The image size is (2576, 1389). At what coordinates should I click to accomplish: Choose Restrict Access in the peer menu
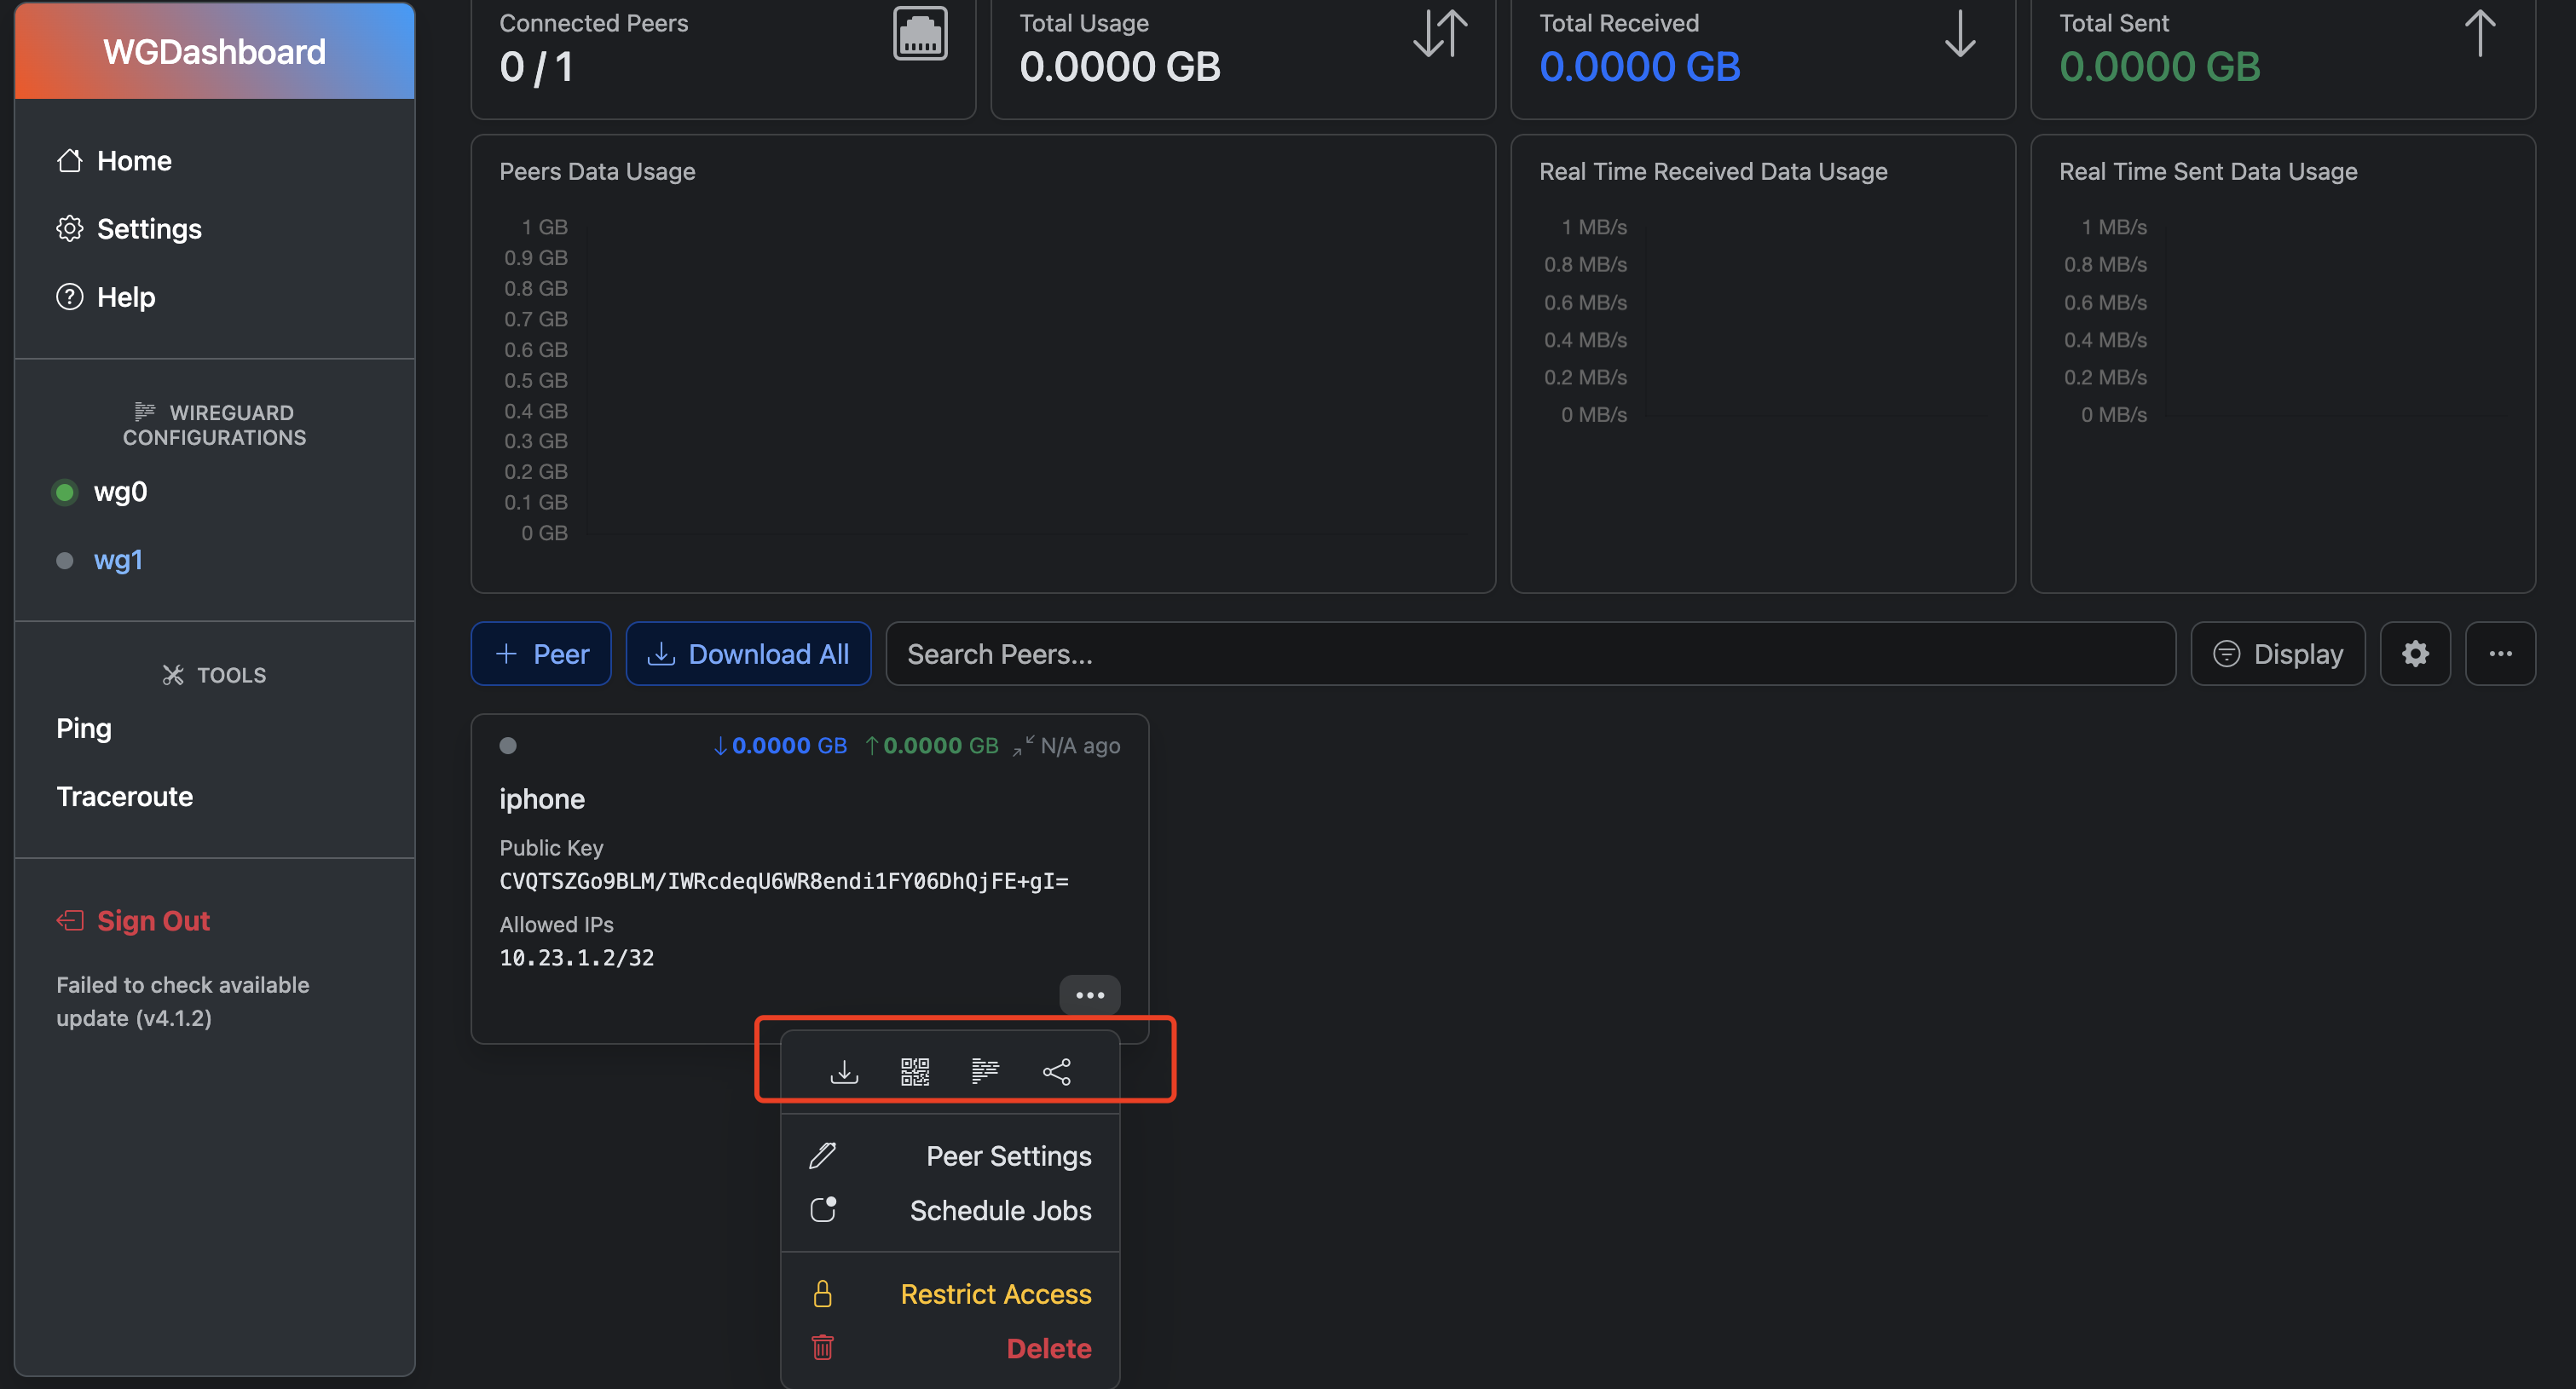(949, 1294)
